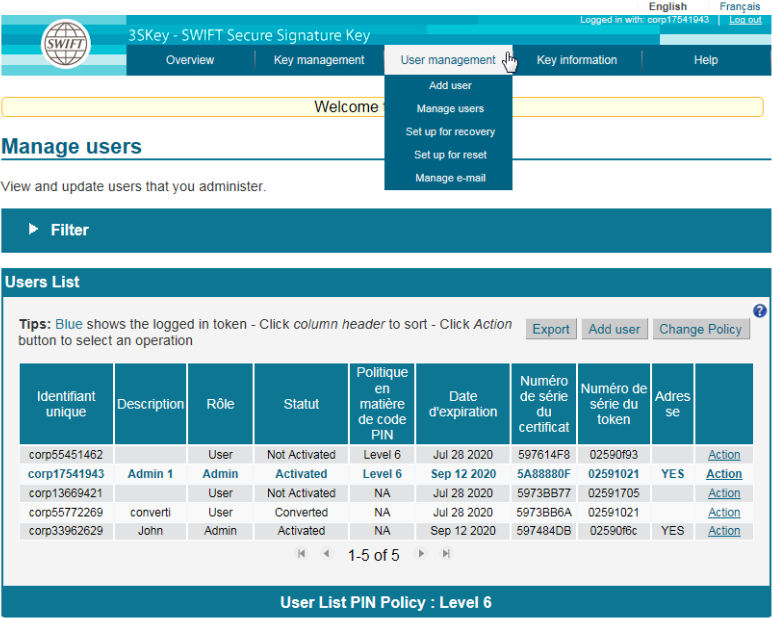Select Set up for recovery menu entry
772x618 pixels.
[x=450, y=132]
